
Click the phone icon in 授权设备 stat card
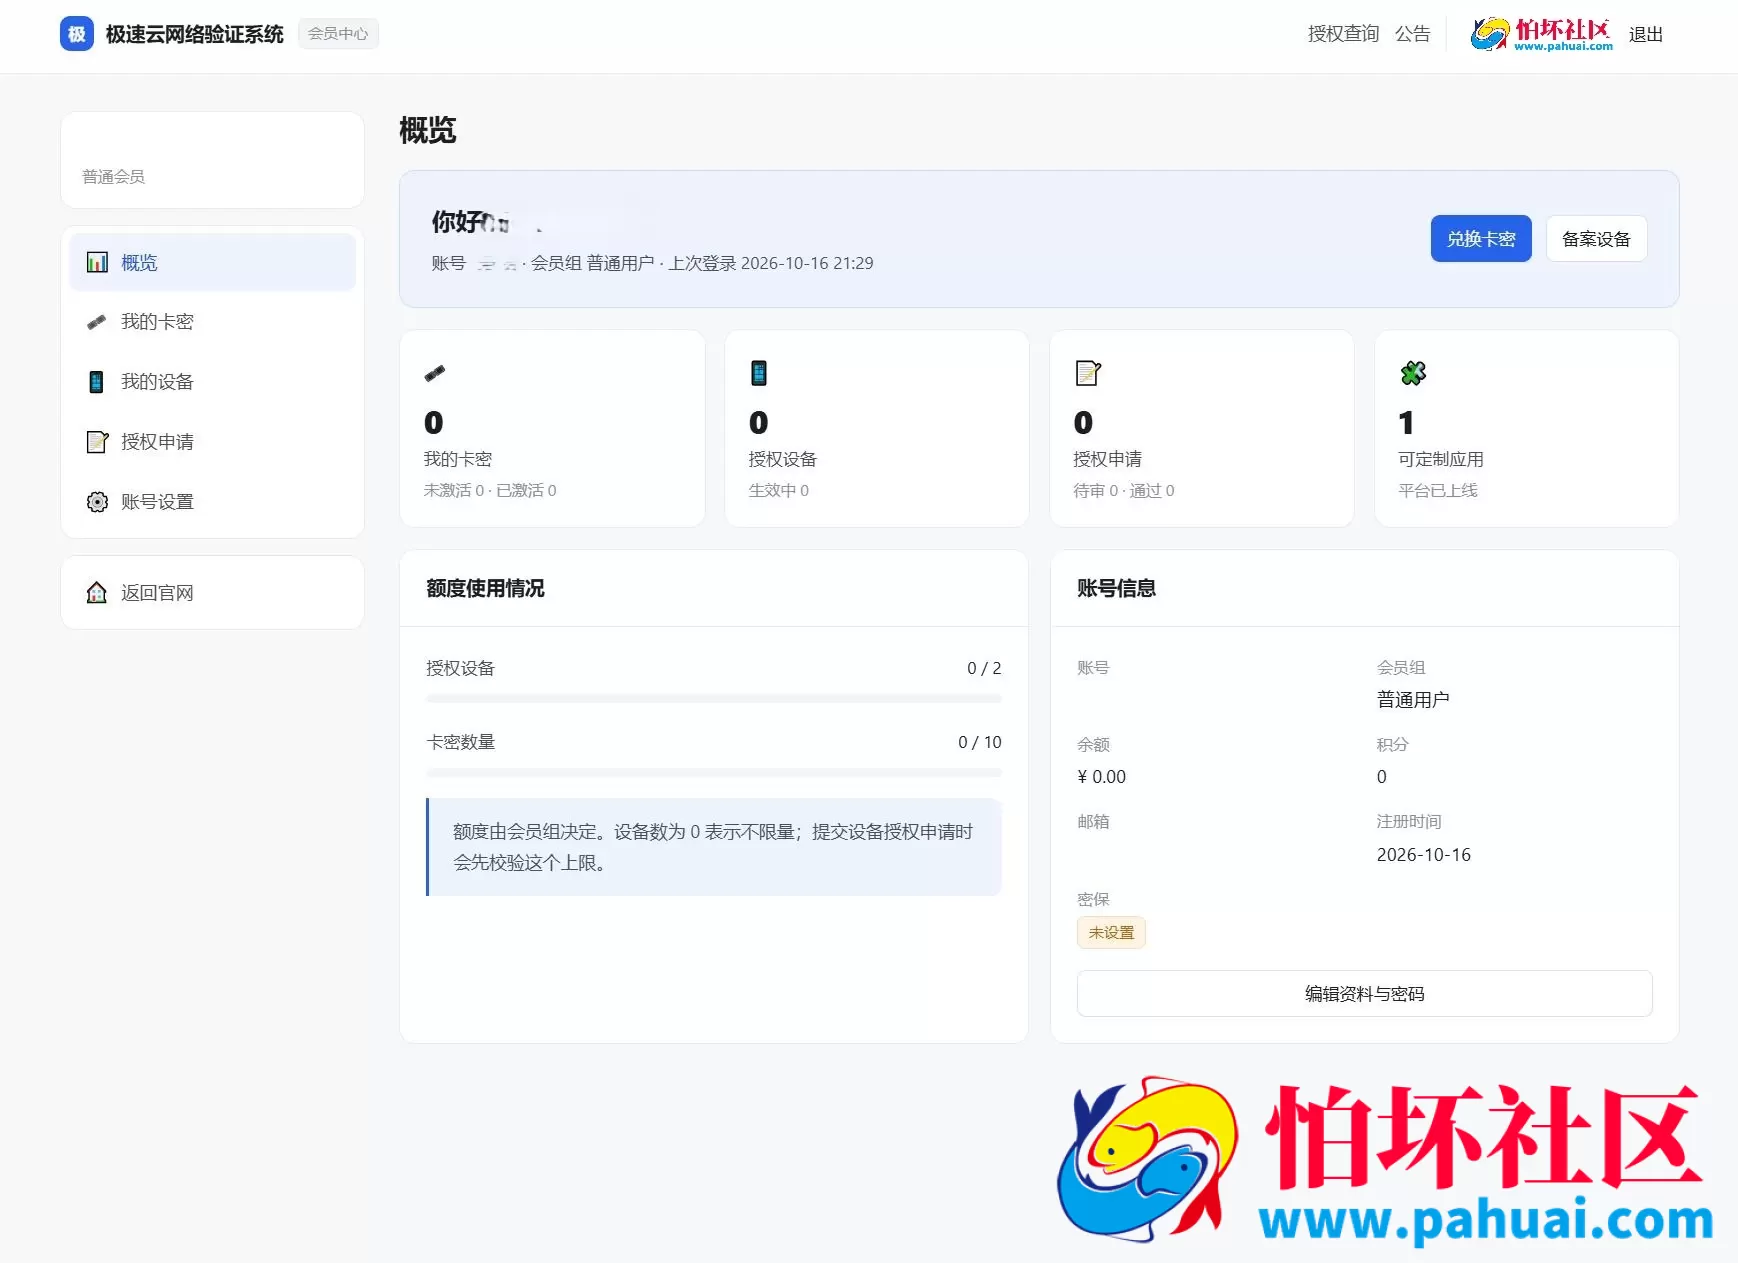[x=759, y=373]
